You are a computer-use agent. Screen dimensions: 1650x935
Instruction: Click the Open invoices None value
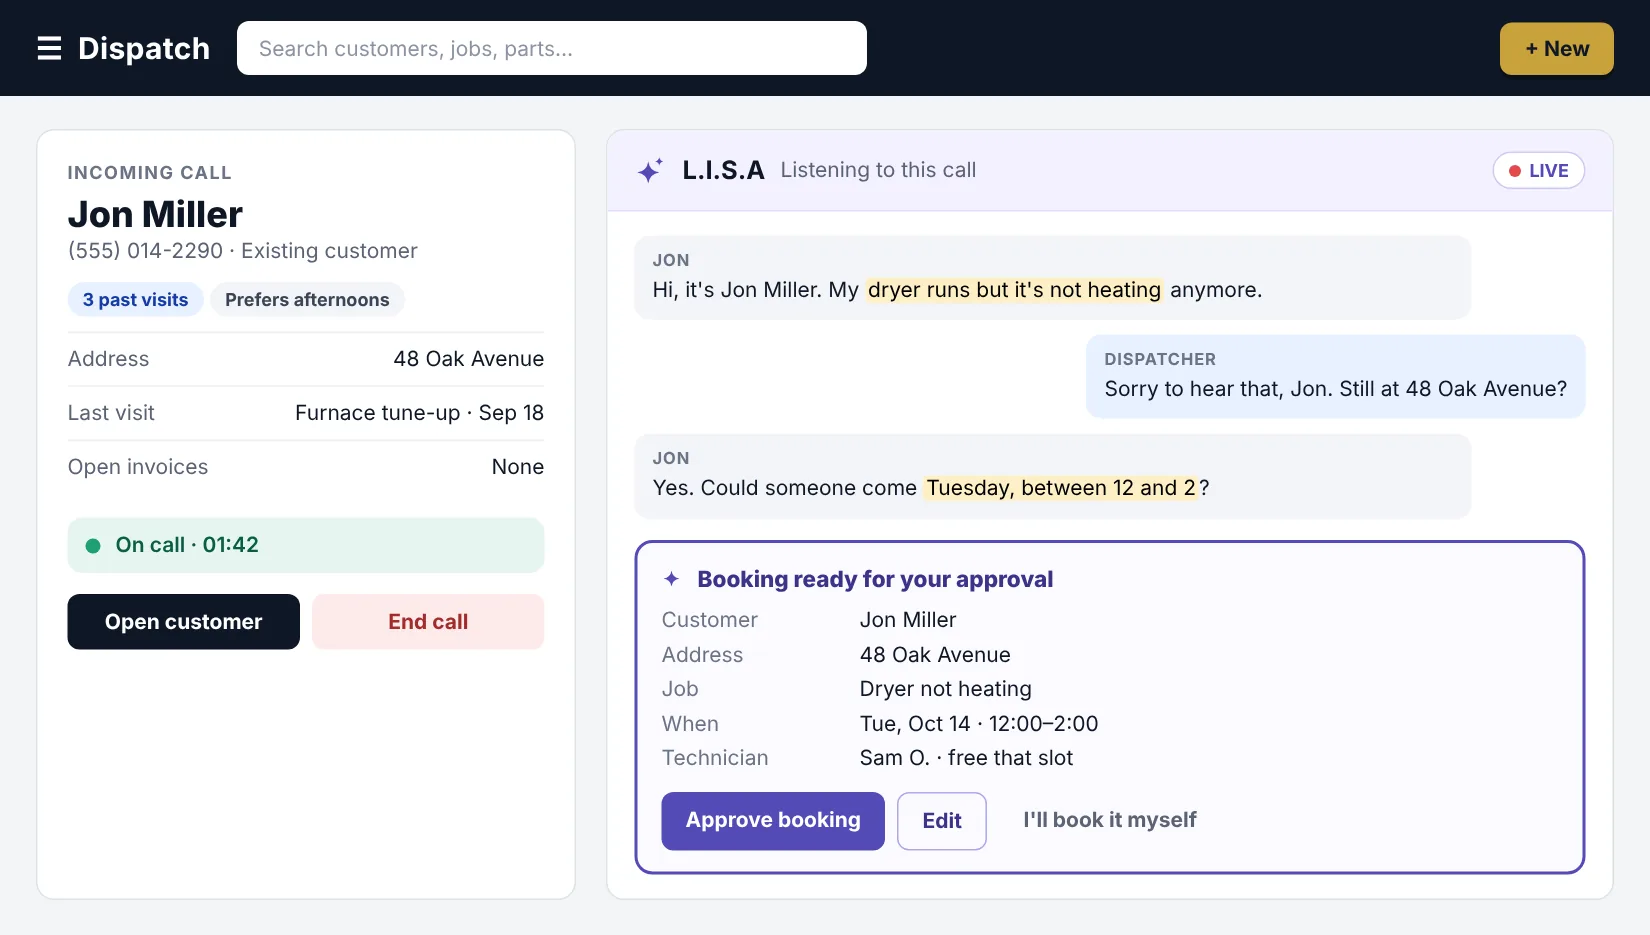coord(518,467)
